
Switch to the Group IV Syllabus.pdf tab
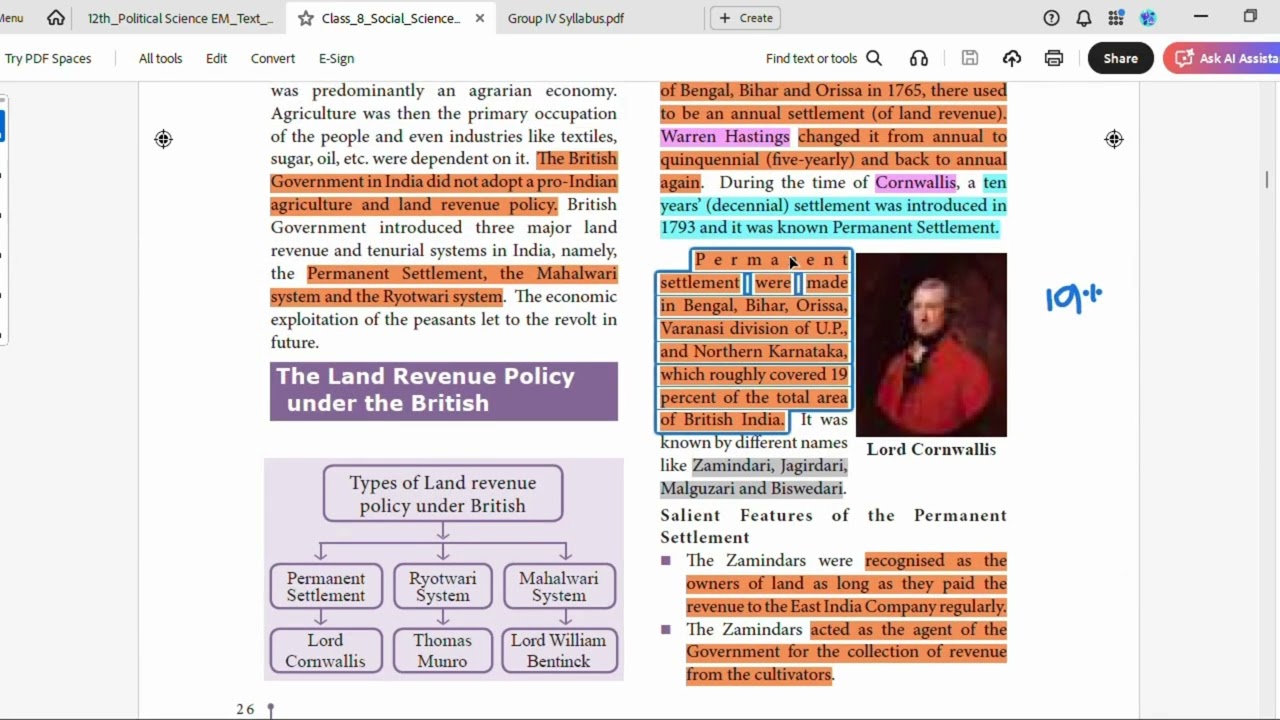[566, 18]
